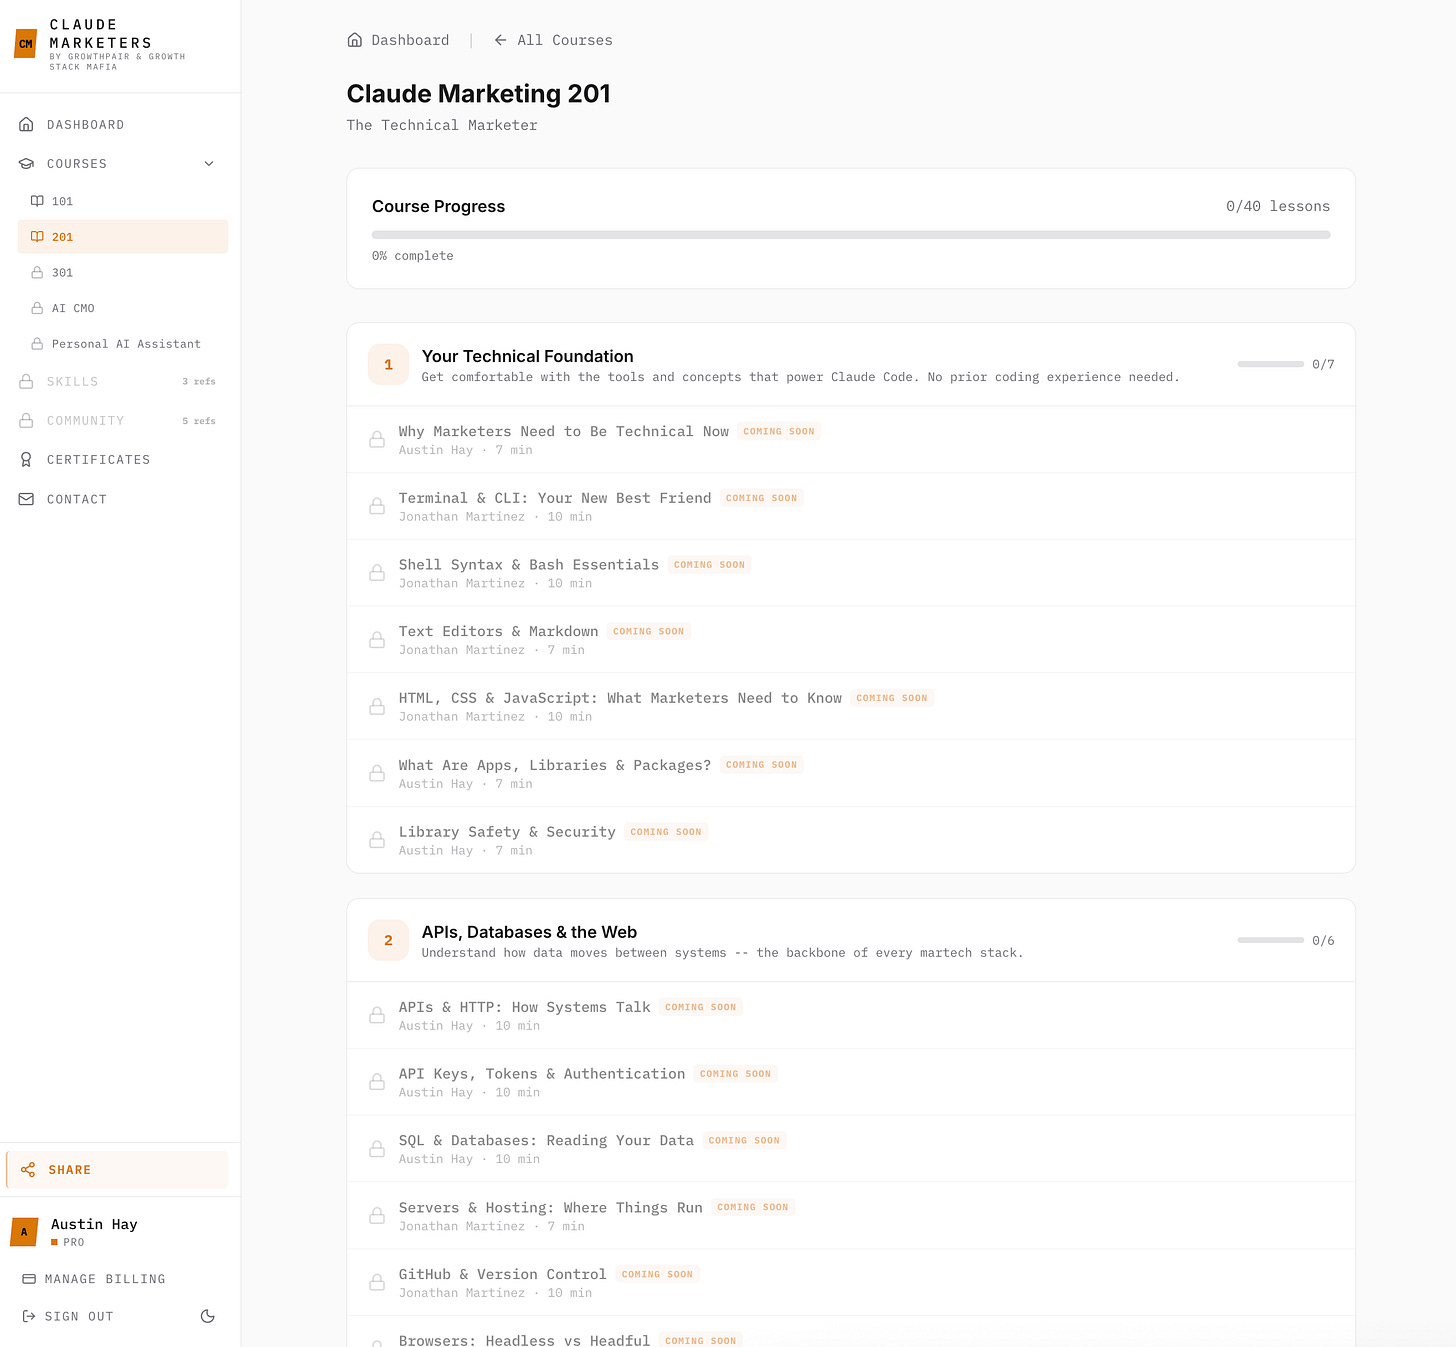Click lock icon for Terminal & CLI lesson
Viewport: 1456px width, 1347px height.
377,507
